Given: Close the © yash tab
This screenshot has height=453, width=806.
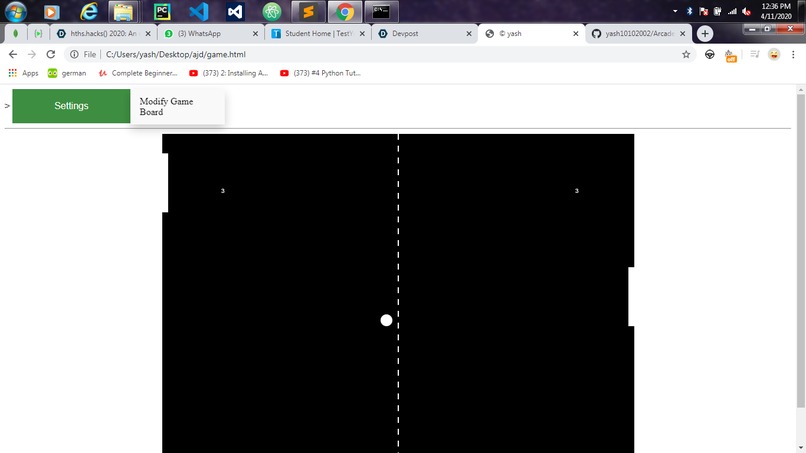Looking at the screenshot, I should (x=576, y=33).
